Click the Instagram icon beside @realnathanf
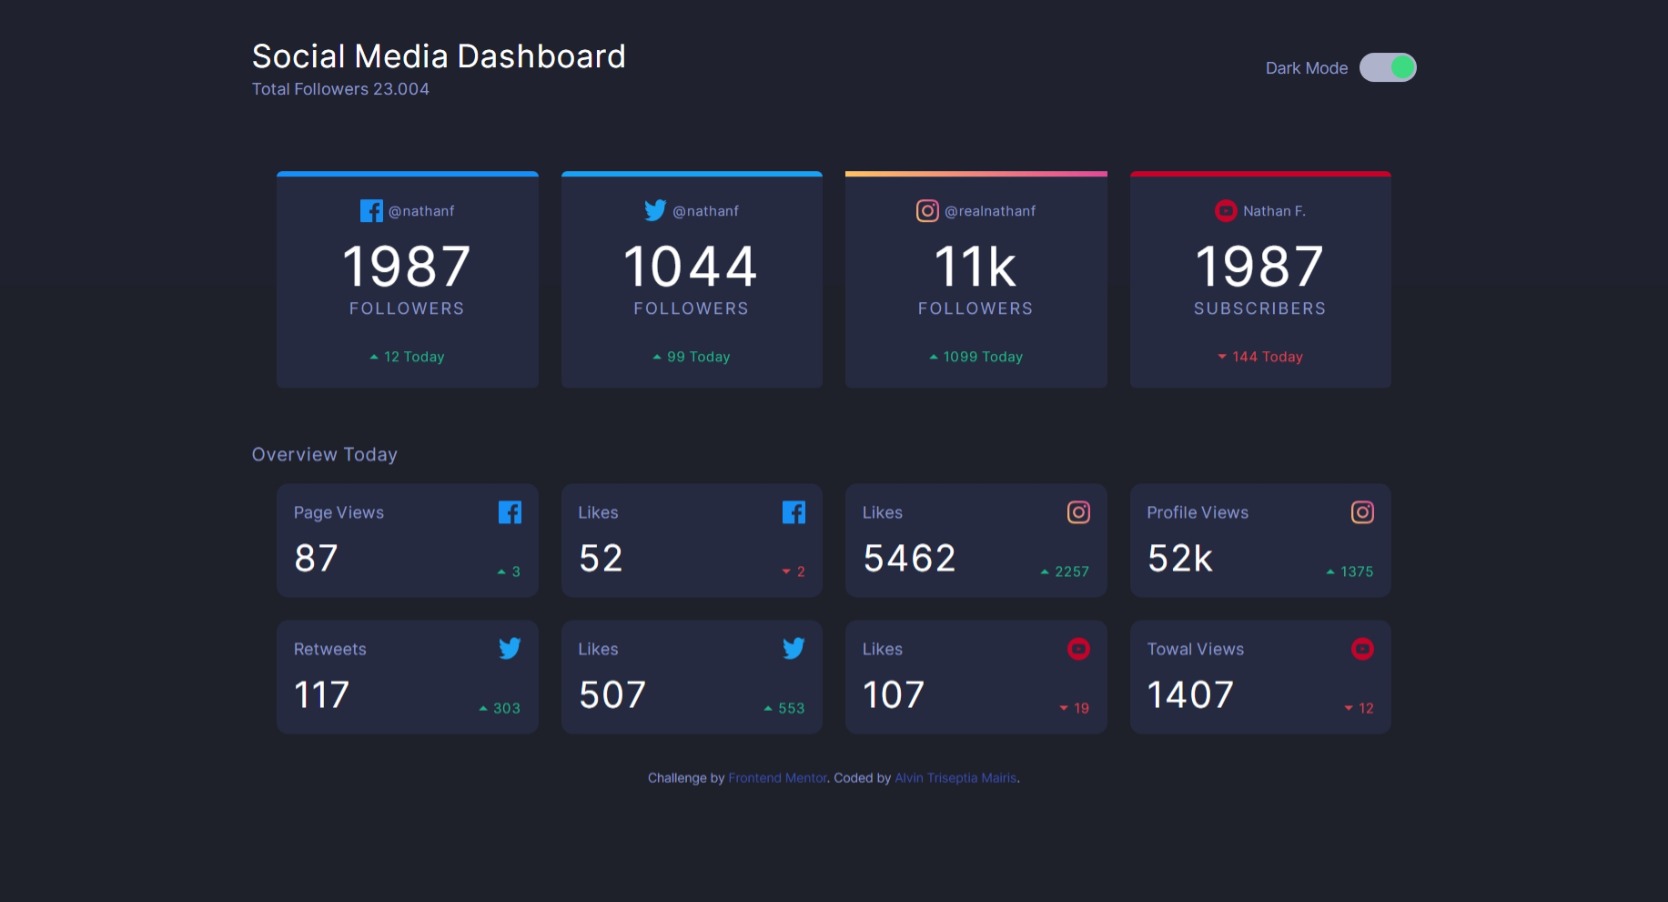 (x=928, y=211)
